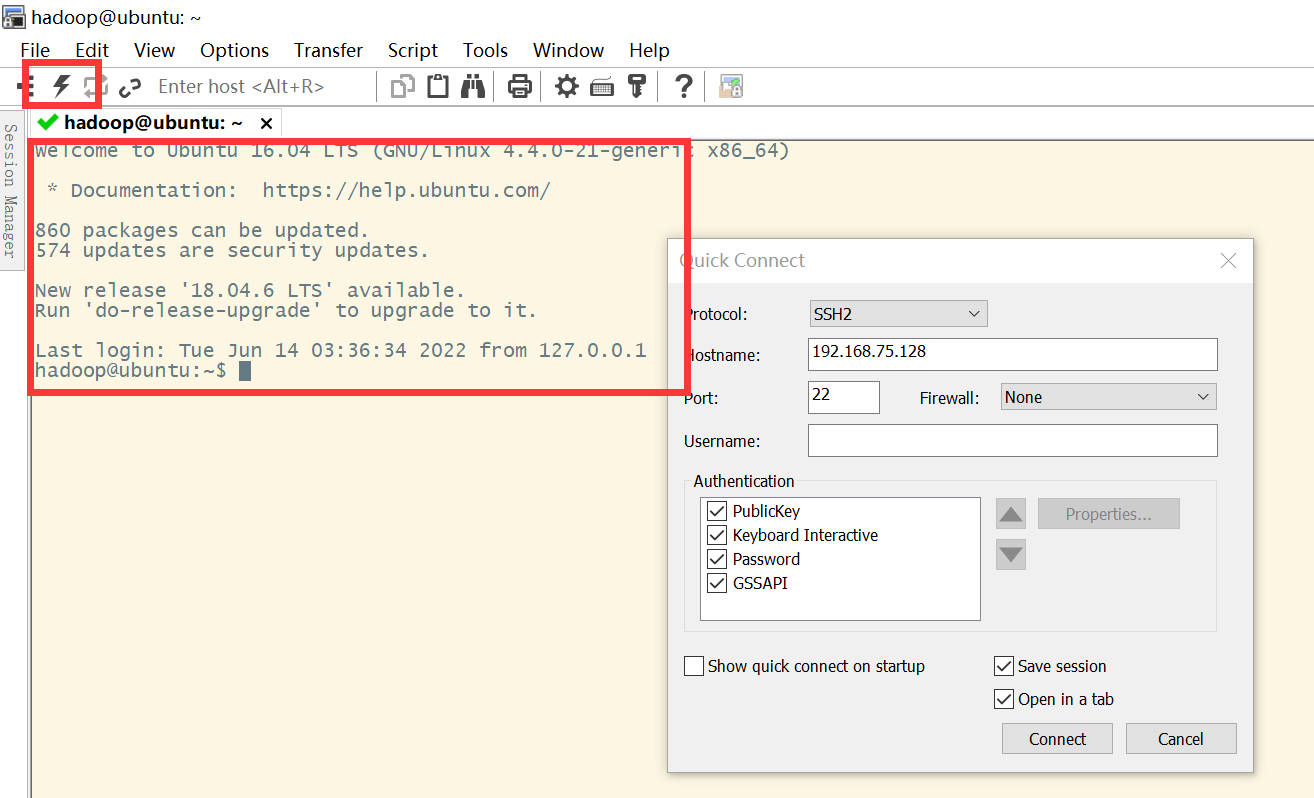This screenshot has width=1314, height=798.
Task: Move authentication method up with up arrow
Action: click(1011, 514)
